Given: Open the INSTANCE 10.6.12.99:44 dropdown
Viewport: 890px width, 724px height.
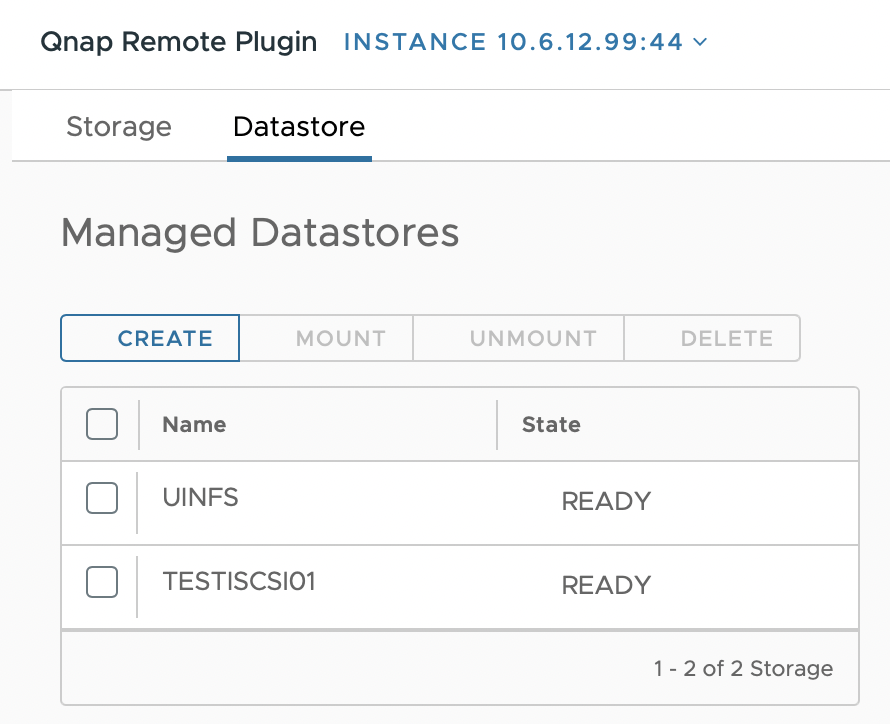Looking at the screenshot, I should pos(513,42).
